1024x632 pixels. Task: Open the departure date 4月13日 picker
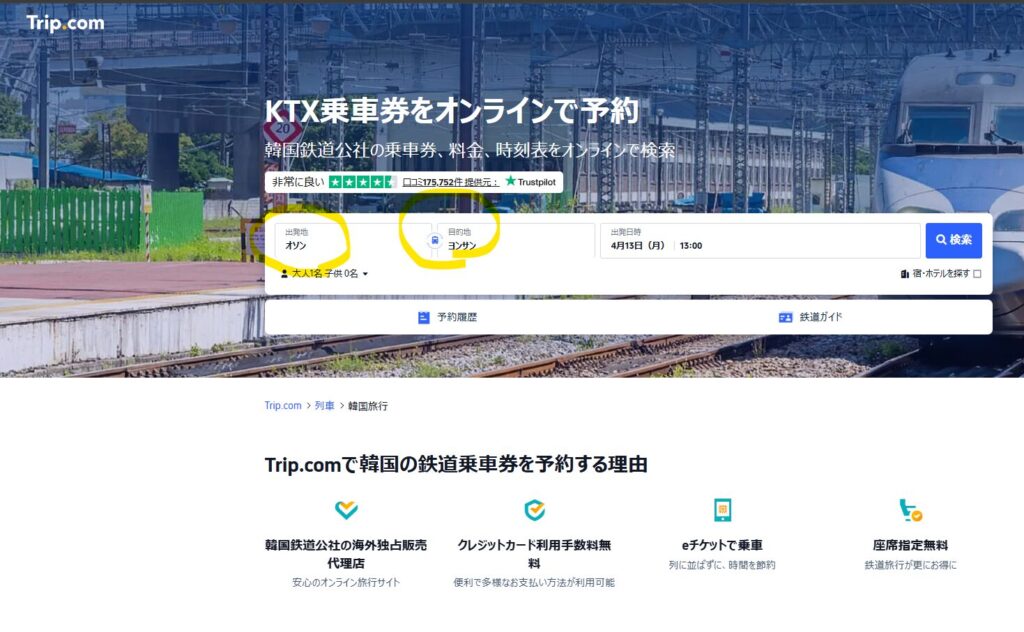(637, 245)
